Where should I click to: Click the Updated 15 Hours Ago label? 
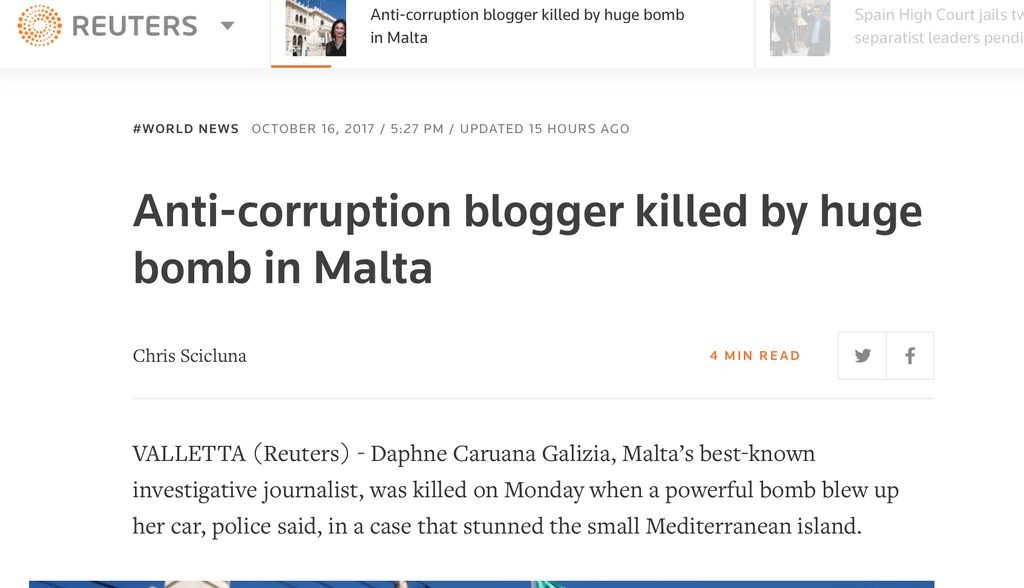click(545, 129)
